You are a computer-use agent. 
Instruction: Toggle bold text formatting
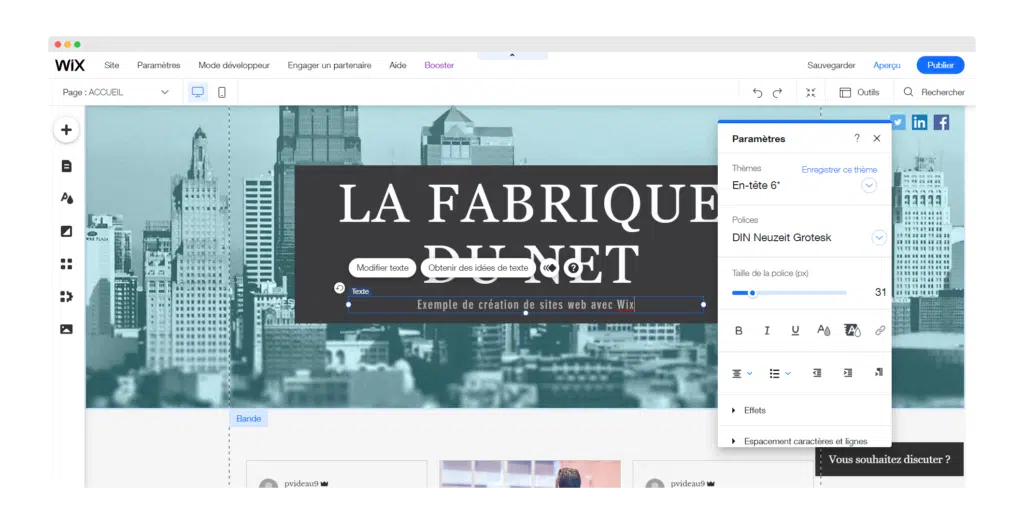pos(739,330)
